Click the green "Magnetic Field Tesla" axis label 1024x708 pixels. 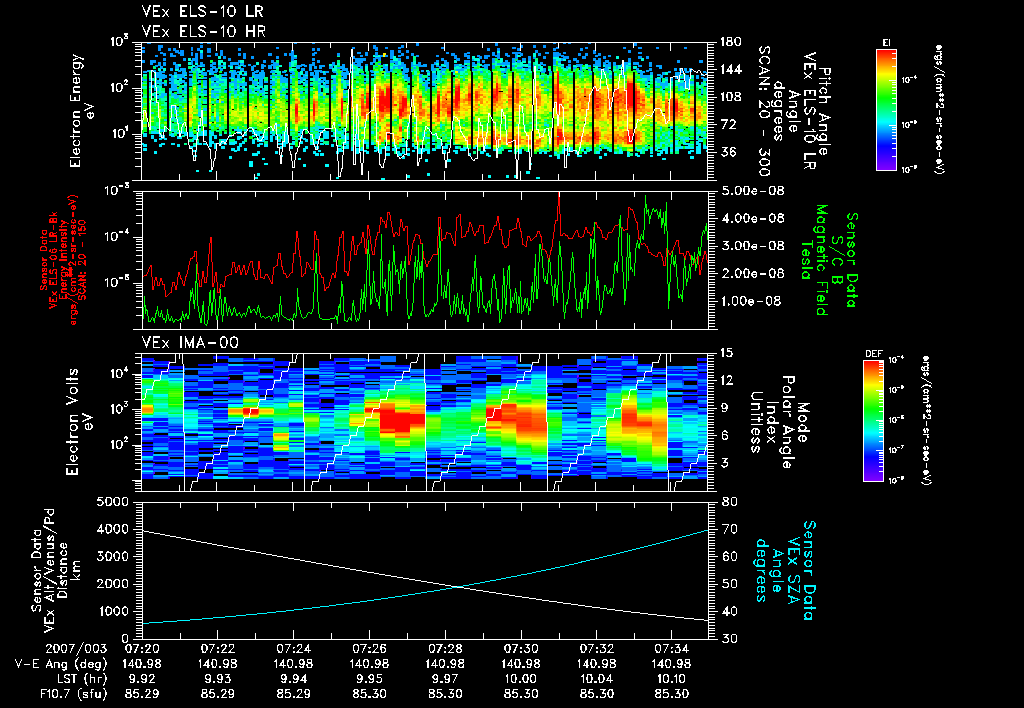[x=814, y=259]
